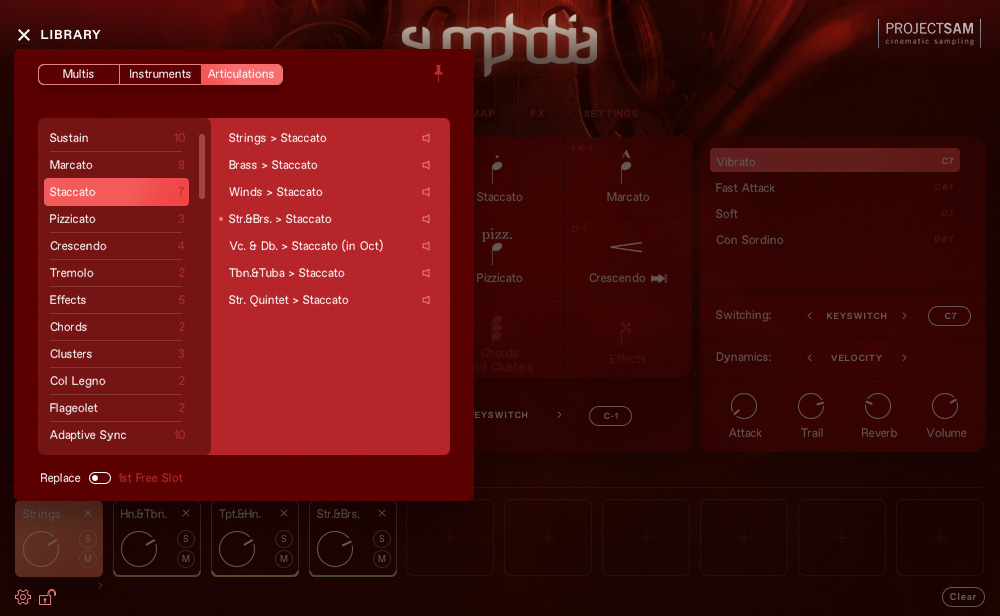The height and width of the screenshot is (616, 1000).
Task: Preview Str. Quintet > Staccato speaker icon
Action: [x=426, y=300]
